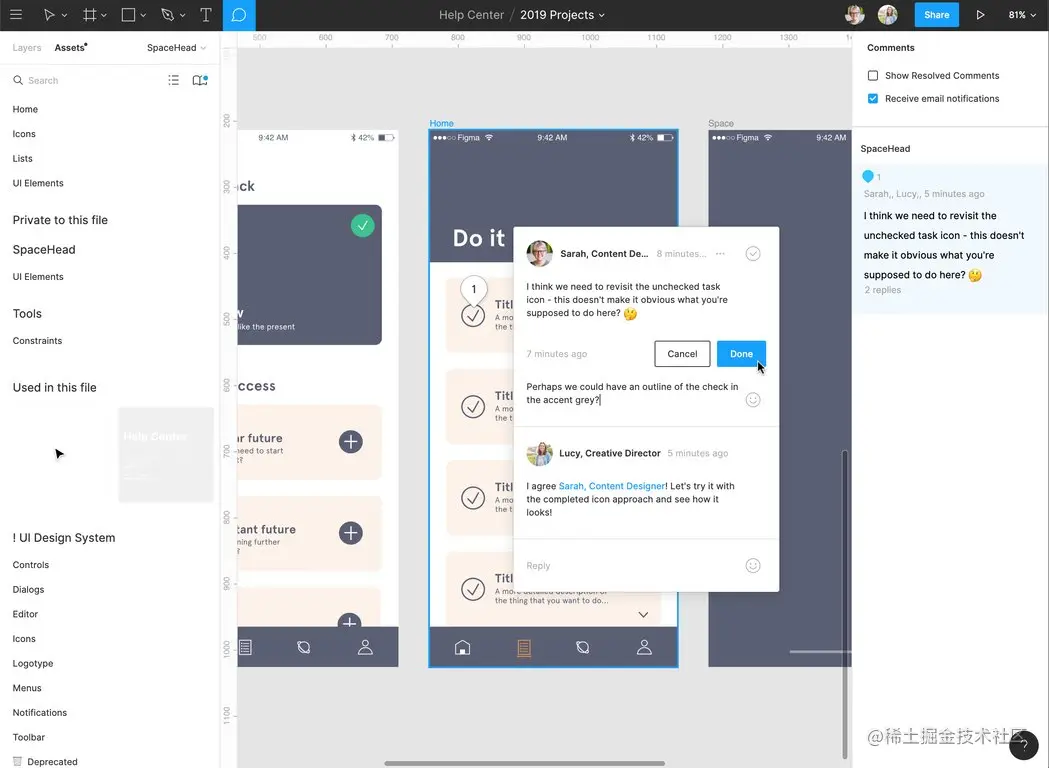Select the Home frame label
This screenshot has width=1049, height=768.
click(x=442, y=123)
